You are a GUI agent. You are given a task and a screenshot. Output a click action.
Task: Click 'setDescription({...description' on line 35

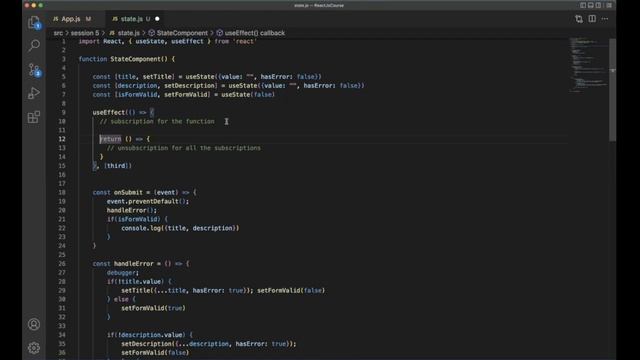[175, 344]
